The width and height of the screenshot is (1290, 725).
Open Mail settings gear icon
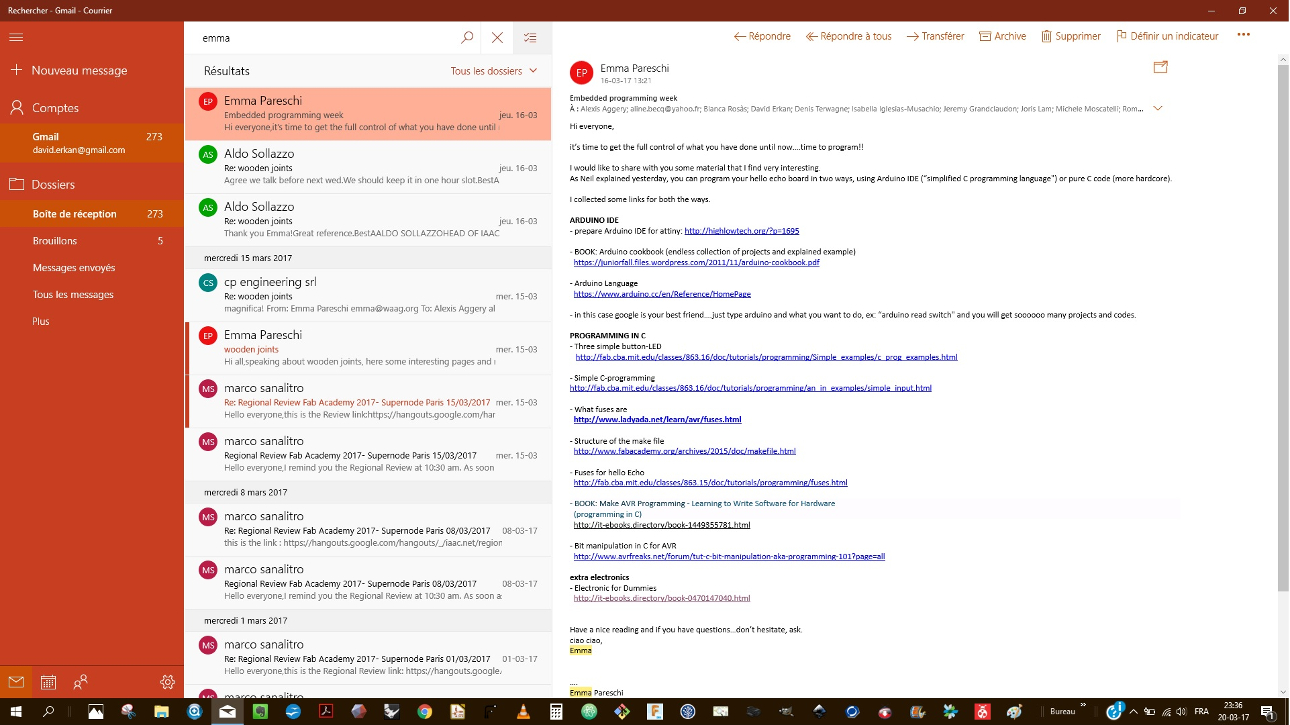coord(168,682)
